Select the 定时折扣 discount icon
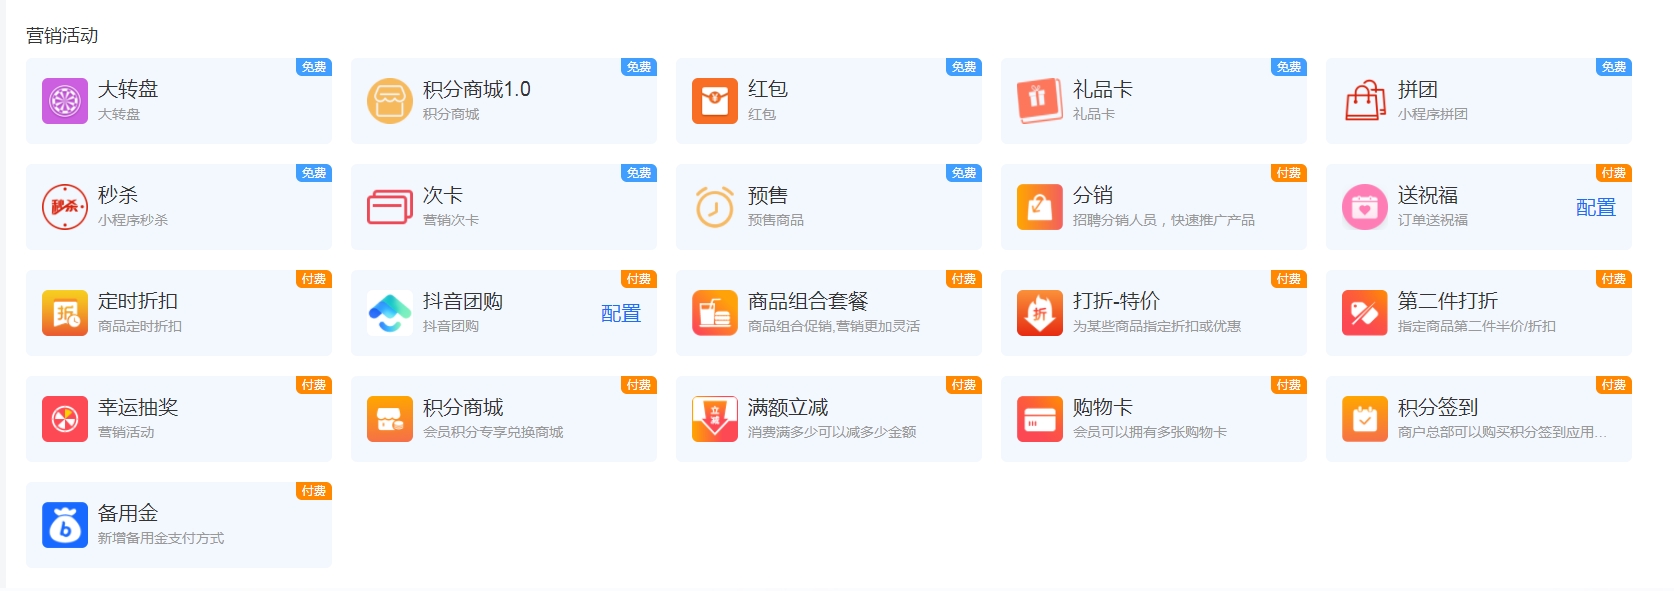1674x591 pixels. [65, 313]
